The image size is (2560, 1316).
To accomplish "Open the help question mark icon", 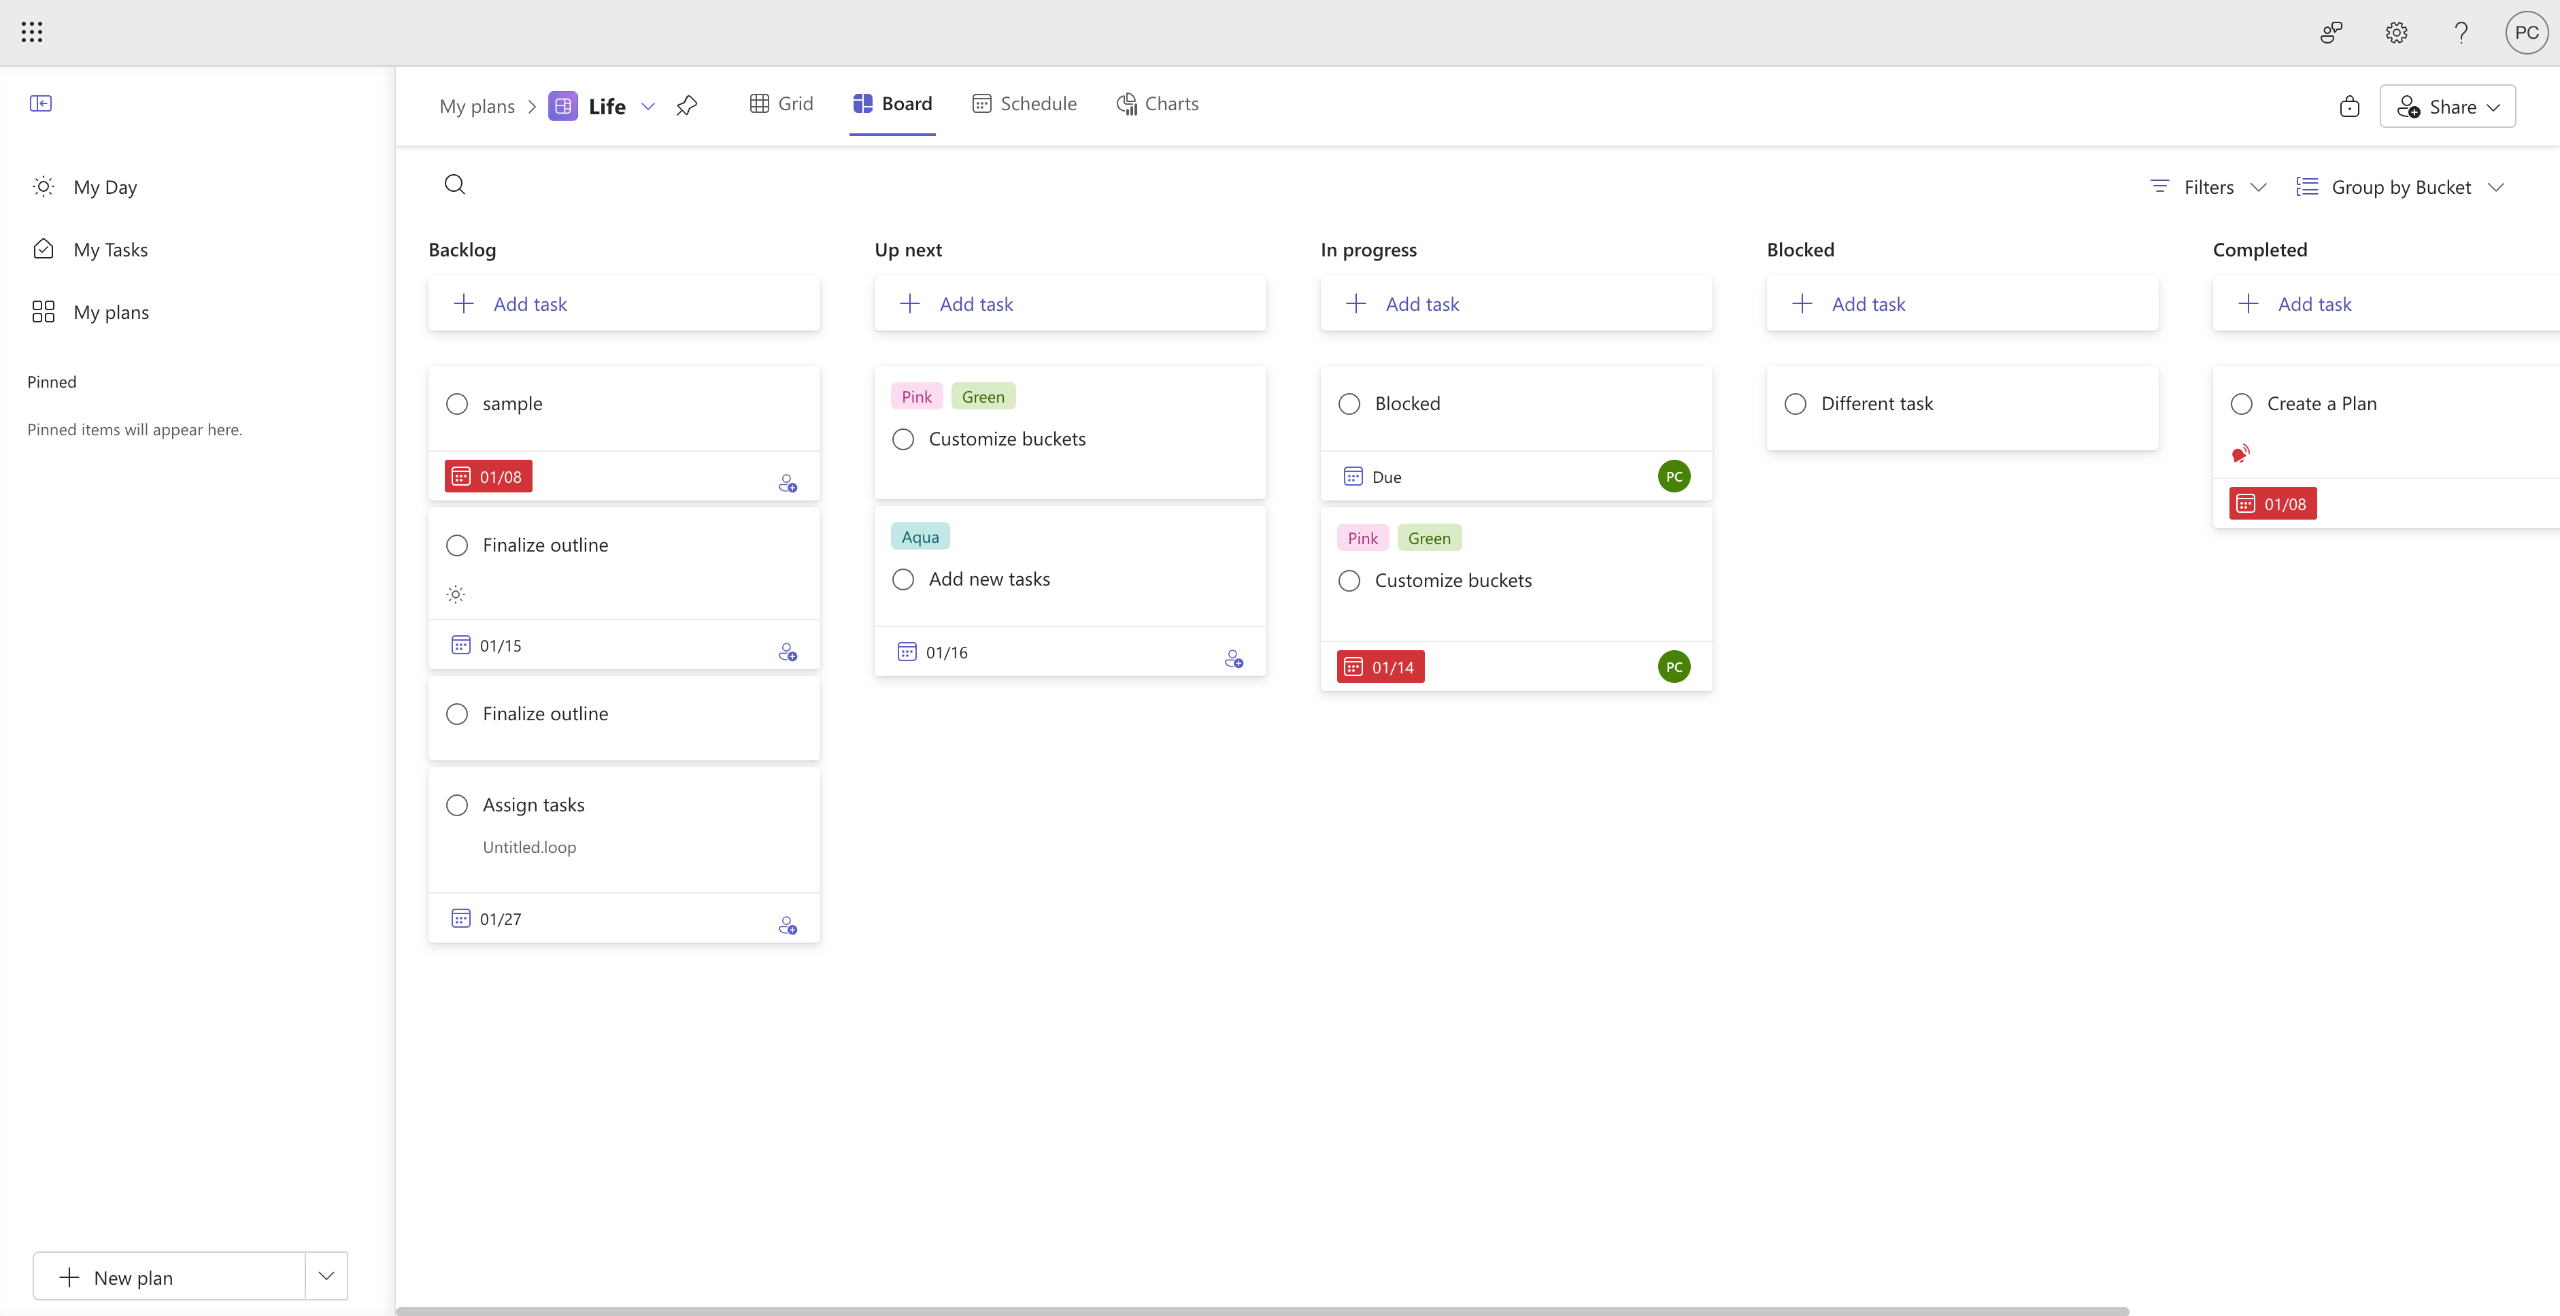I will (2461, 33).
